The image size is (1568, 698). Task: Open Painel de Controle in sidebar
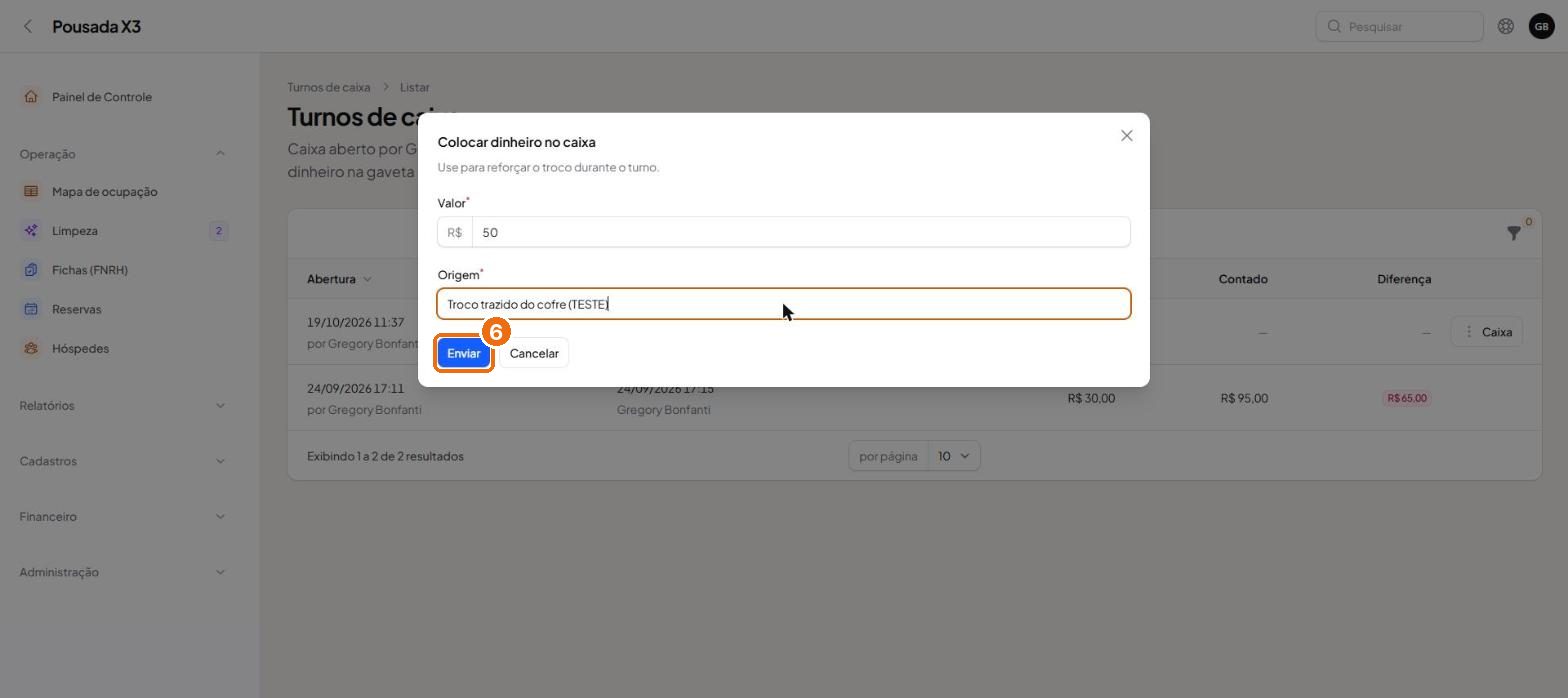click(102, 97)
